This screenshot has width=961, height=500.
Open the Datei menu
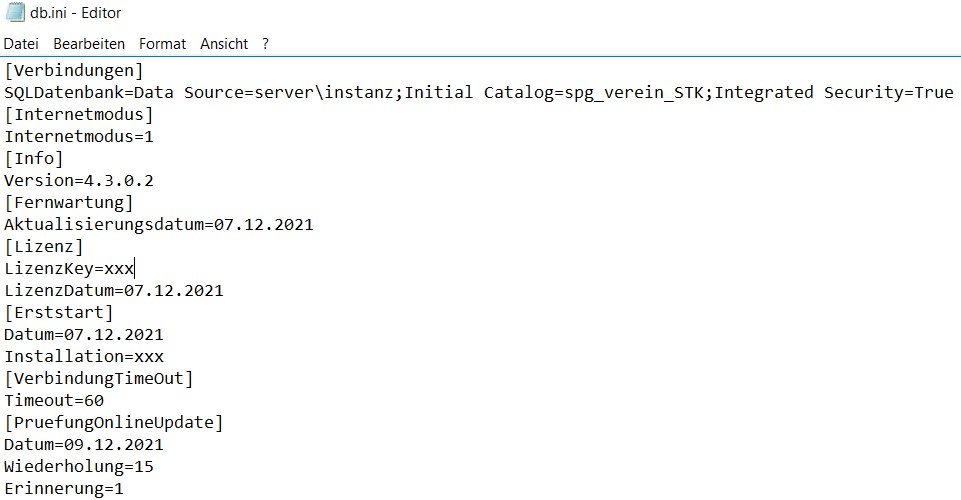[x=20, y=44]
